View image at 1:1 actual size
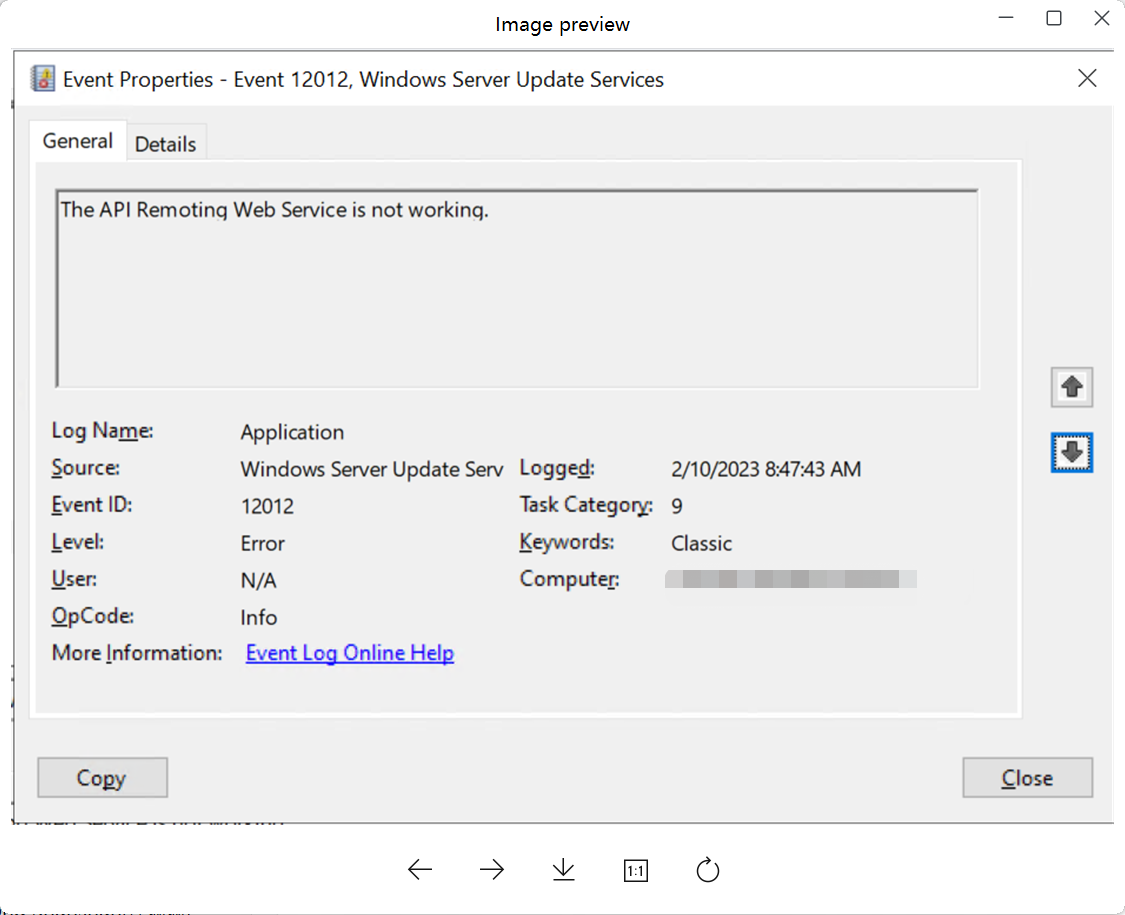 [x=636, y=871]
